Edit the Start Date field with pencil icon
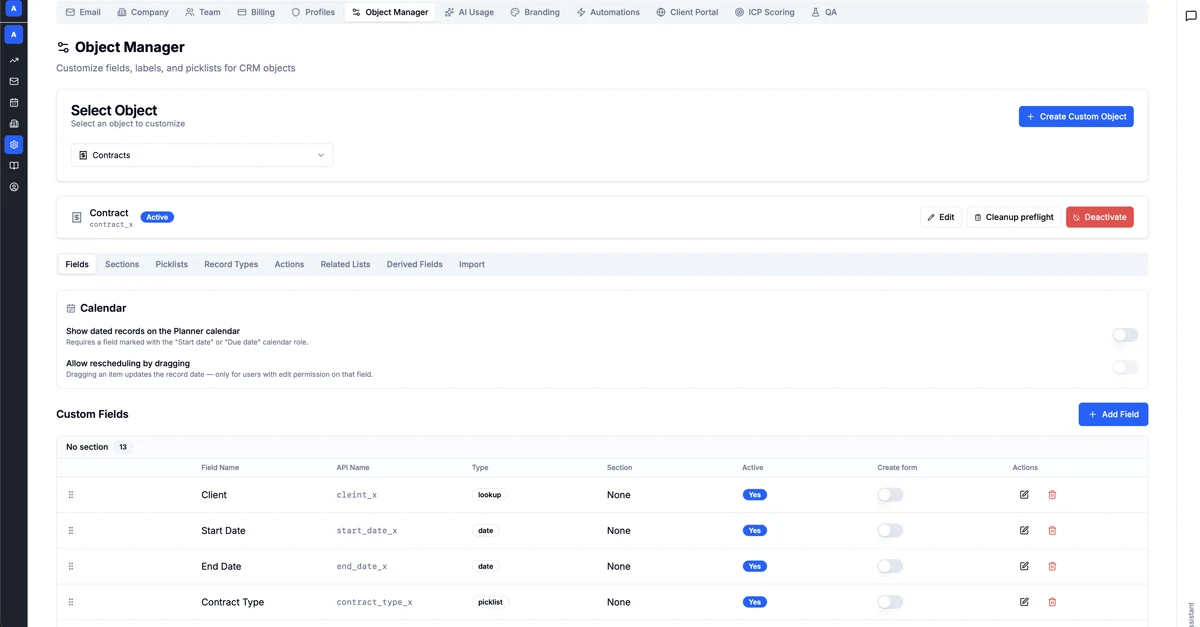 1024,531
